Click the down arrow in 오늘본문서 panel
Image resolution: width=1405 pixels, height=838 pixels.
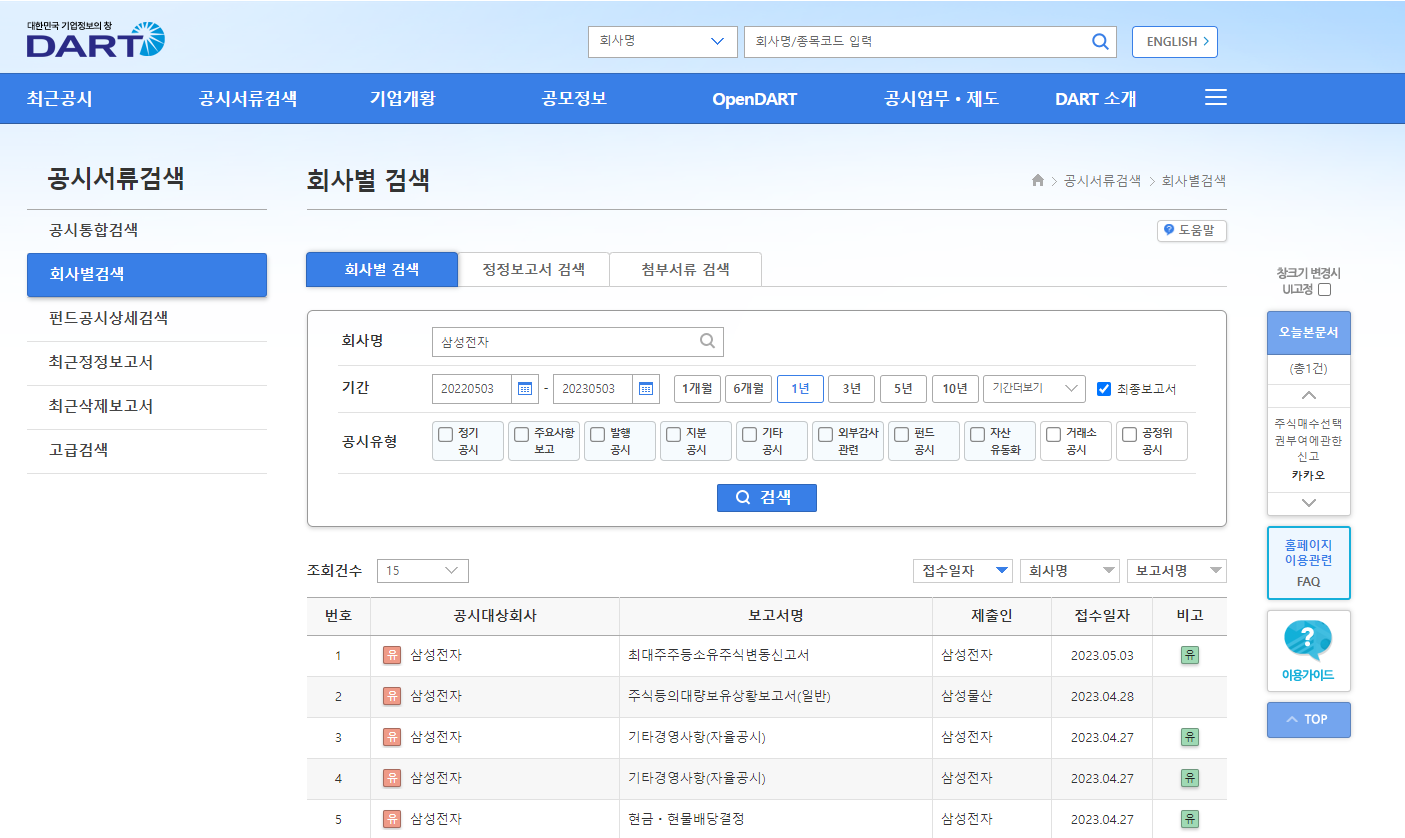click(1309, 503)
